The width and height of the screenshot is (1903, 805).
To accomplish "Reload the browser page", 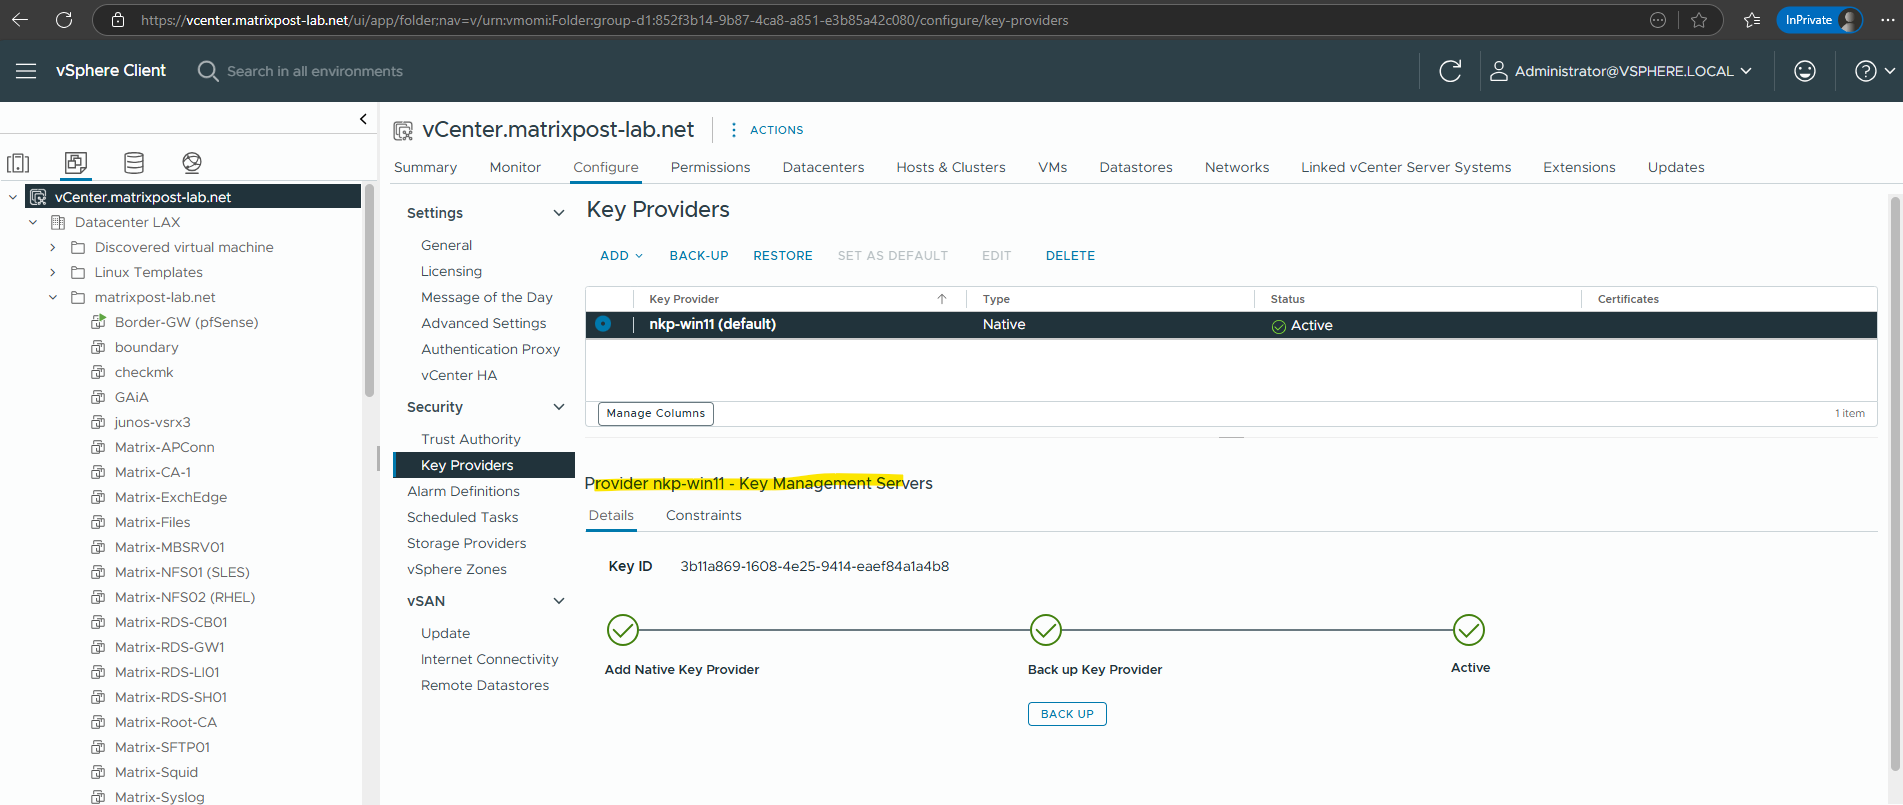I will (x=64, y=20).
